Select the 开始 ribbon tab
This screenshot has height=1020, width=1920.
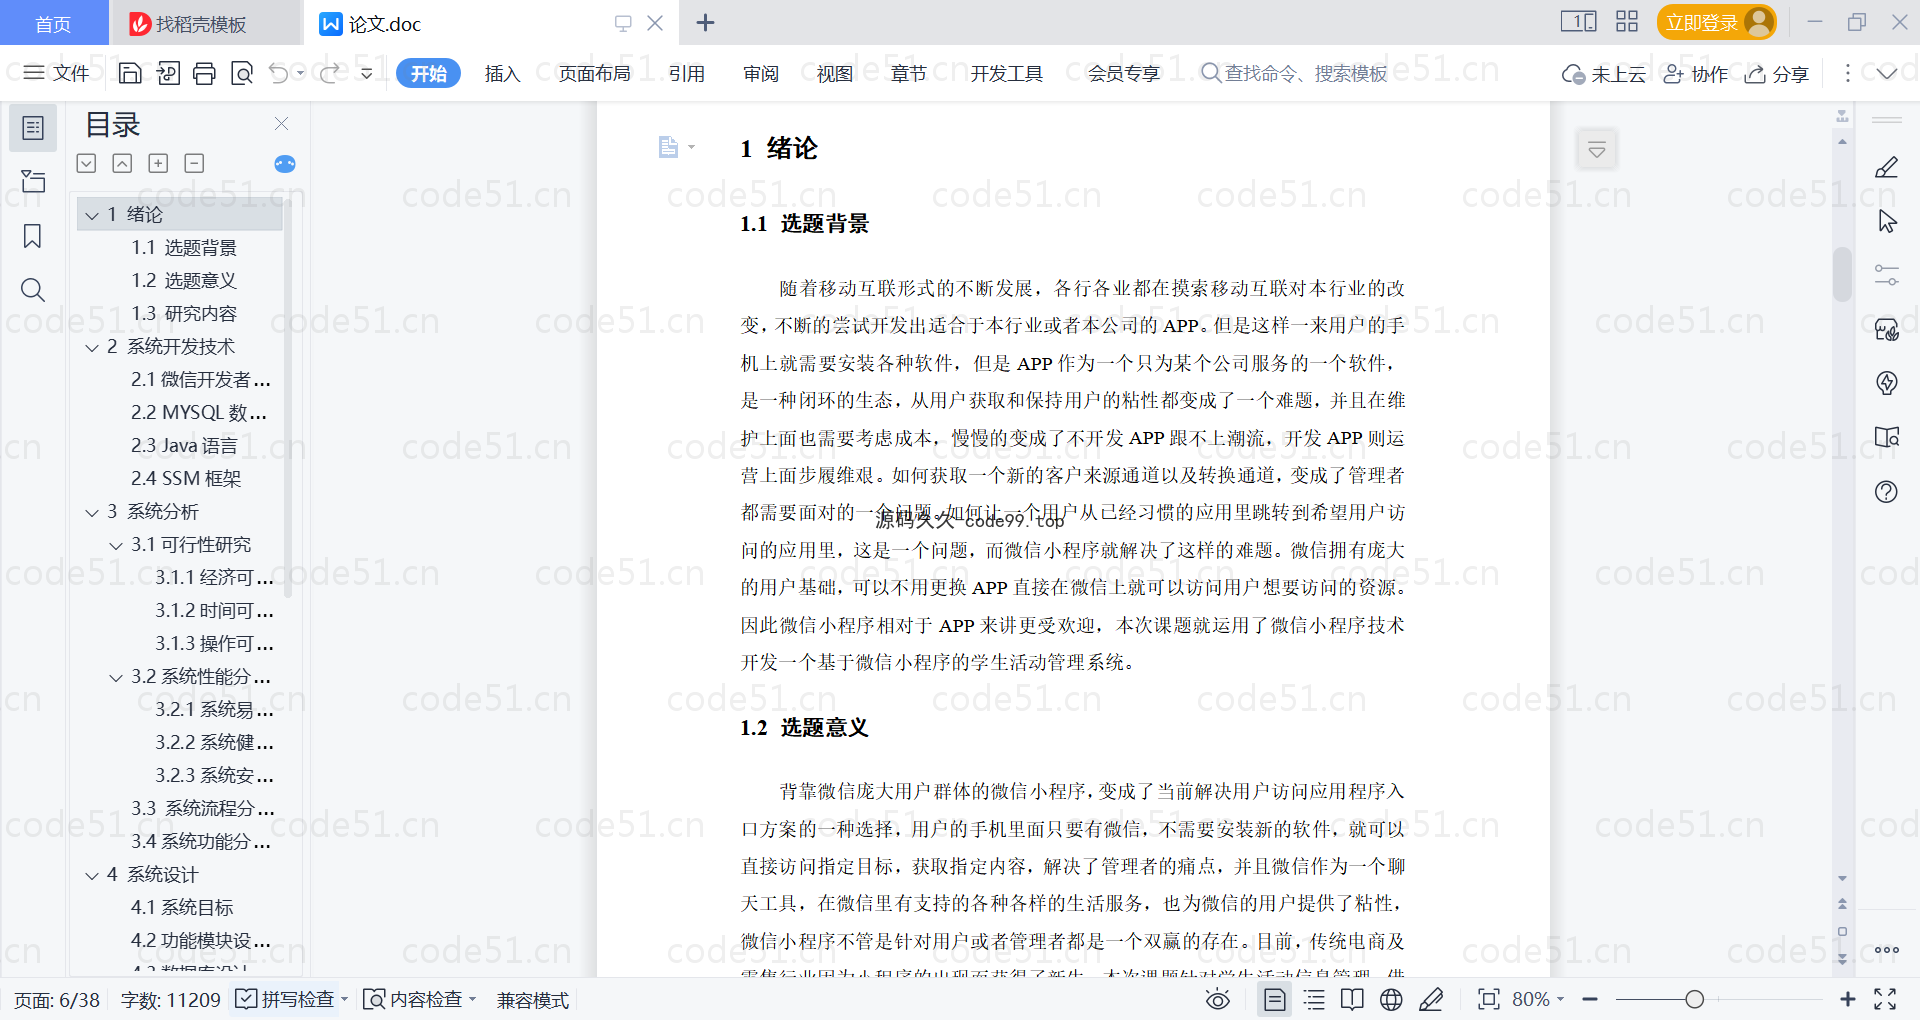[428, 73]
